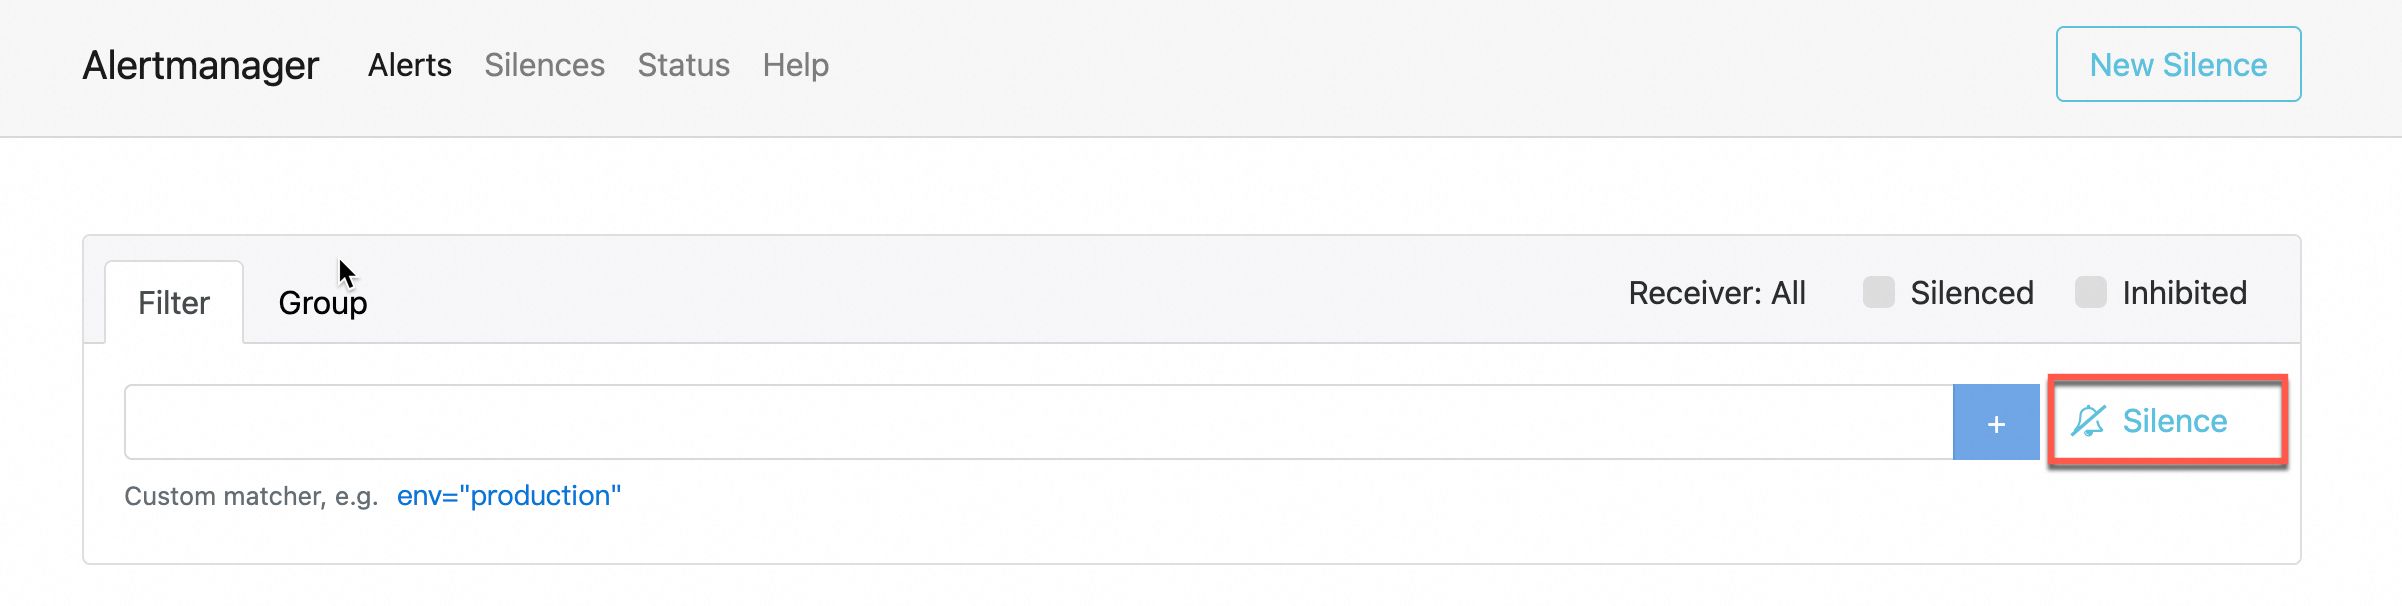The image size is (2402, 606).
Task: Click the env="production" example matcher link
Action: point(508,496)
